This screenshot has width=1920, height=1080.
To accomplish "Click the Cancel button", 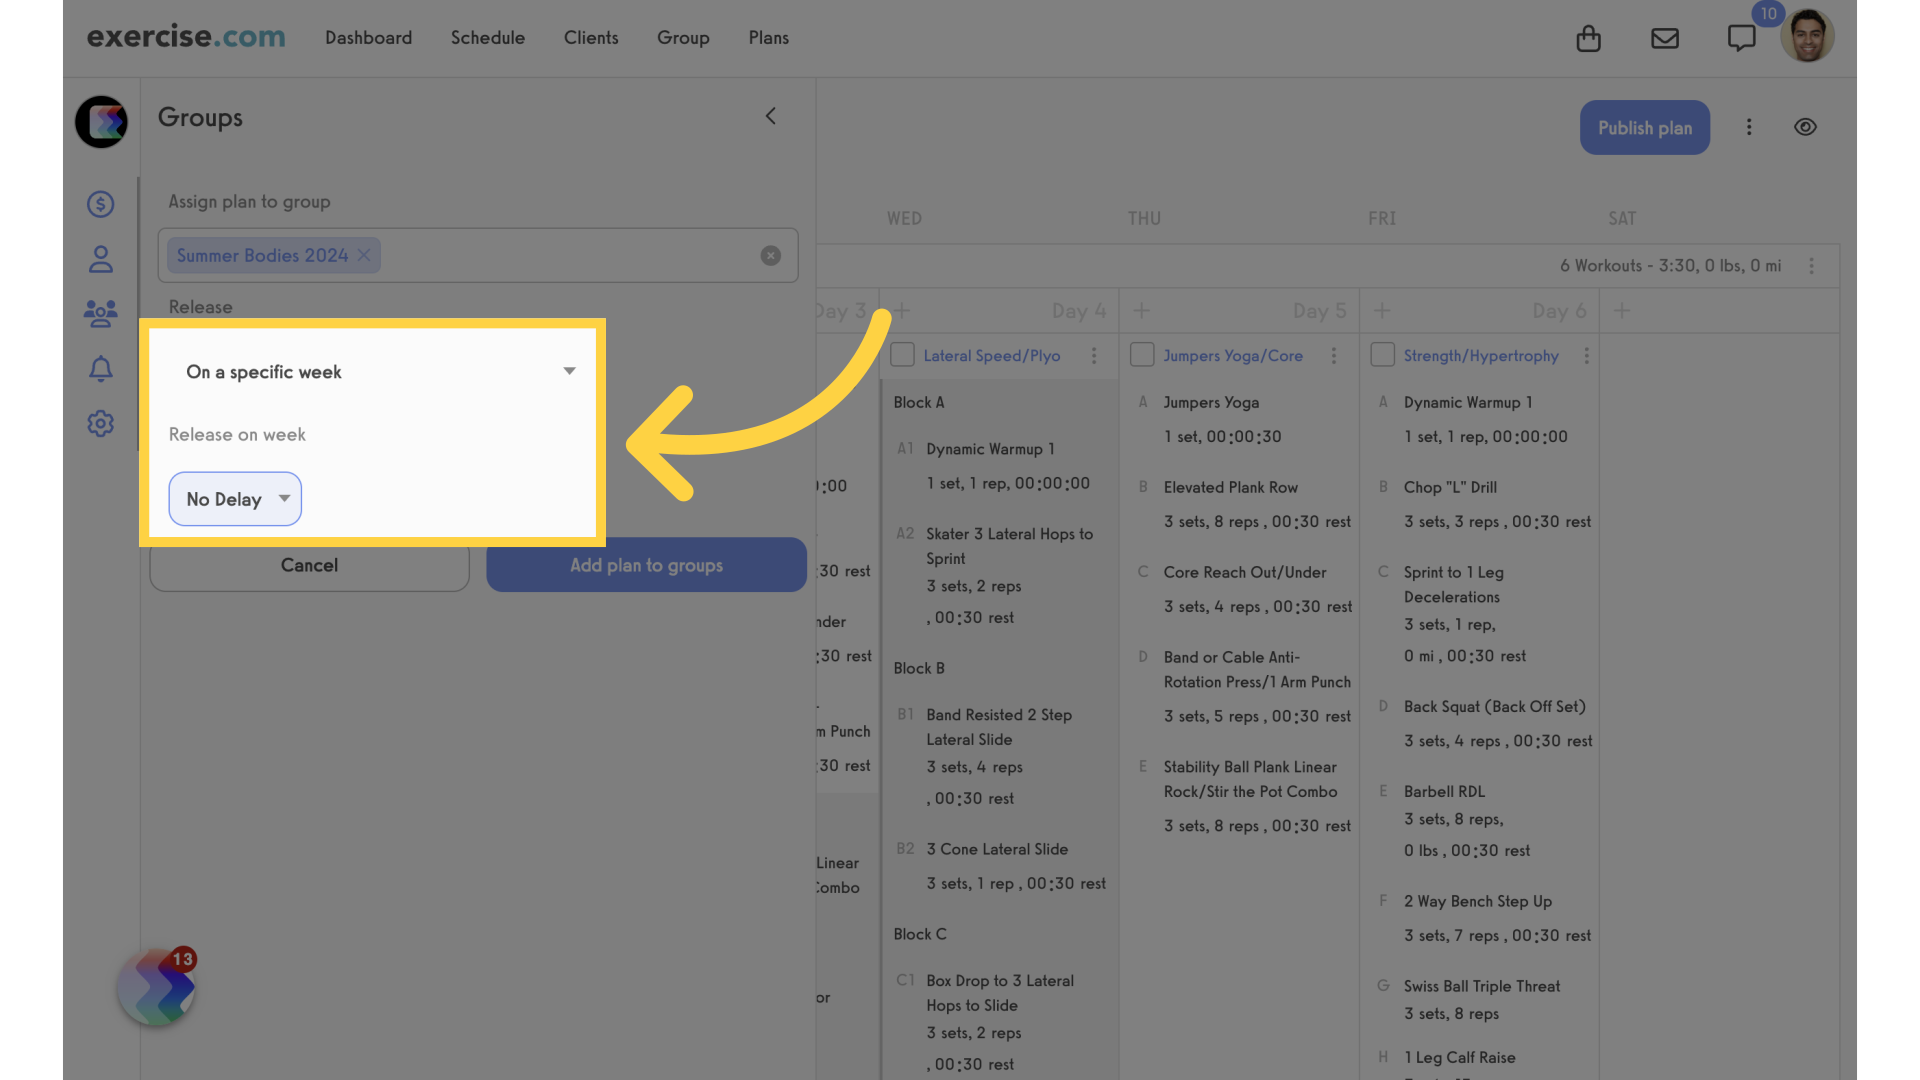I will pos(309,565).
